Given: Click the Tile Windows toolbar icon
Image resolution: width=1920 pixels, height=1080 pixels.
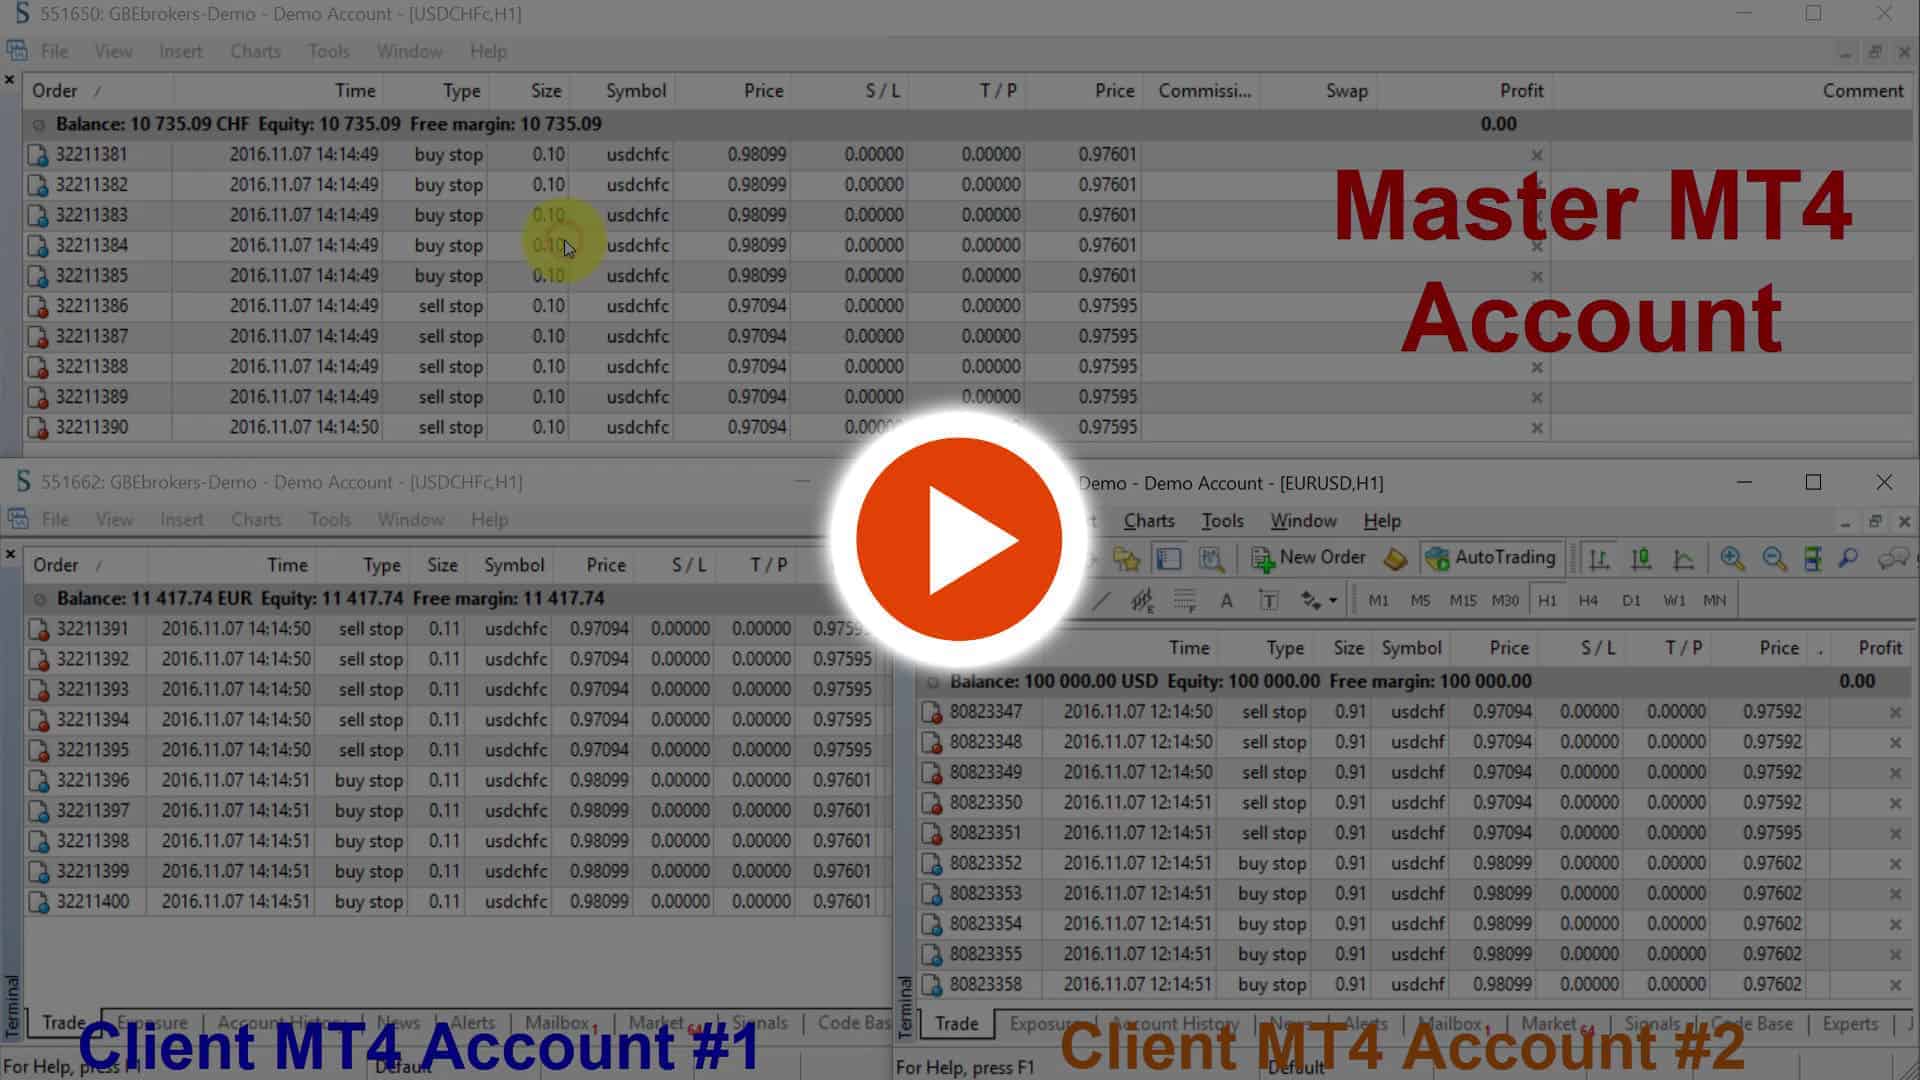Looking at the screenshot, I should (x=1812, y=559).
